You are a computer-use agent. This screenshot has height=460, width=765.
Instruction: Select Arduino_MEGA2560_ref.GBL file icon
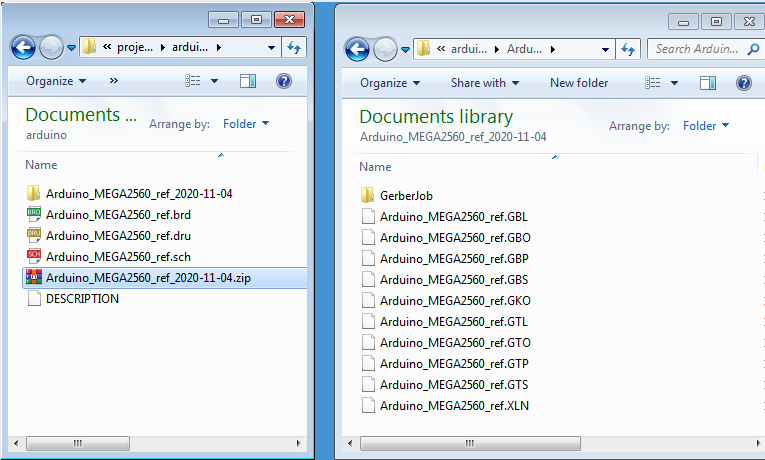[368, 216]
